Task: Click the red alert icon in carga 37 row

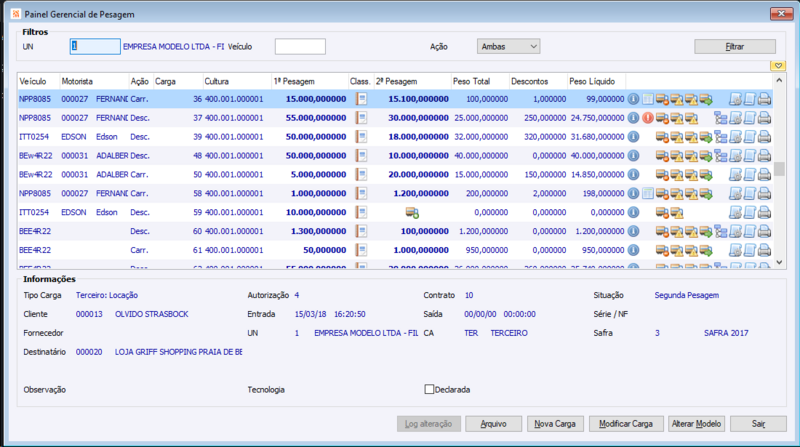Action: [x=648, y=118]
